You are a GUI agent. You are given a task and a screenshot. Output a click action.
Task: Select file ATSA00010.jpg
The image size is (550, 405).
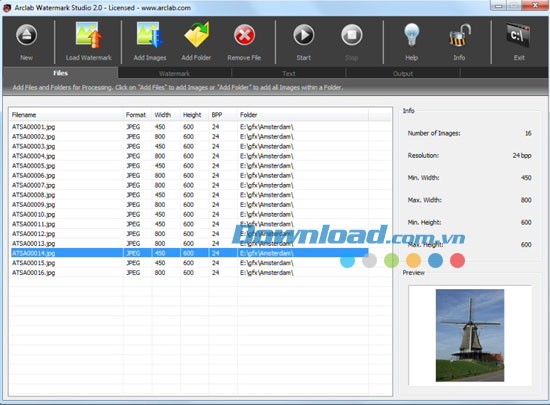34,214
